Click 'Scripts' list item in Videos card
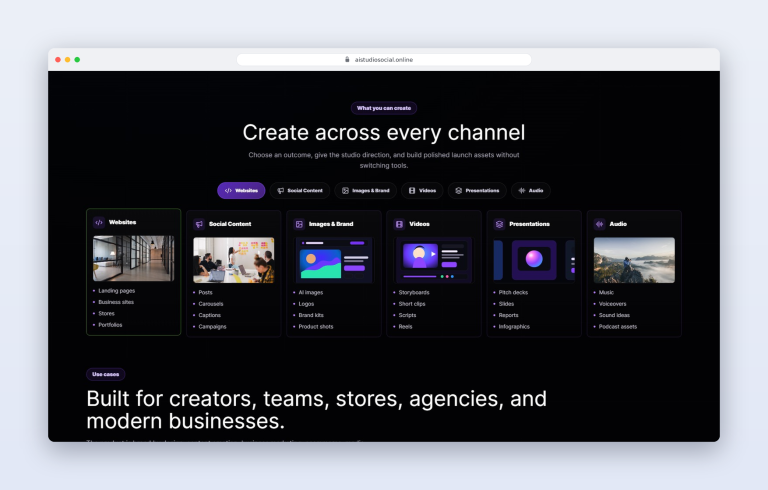This screenshot has width=768, height=490. click(408, 315)
